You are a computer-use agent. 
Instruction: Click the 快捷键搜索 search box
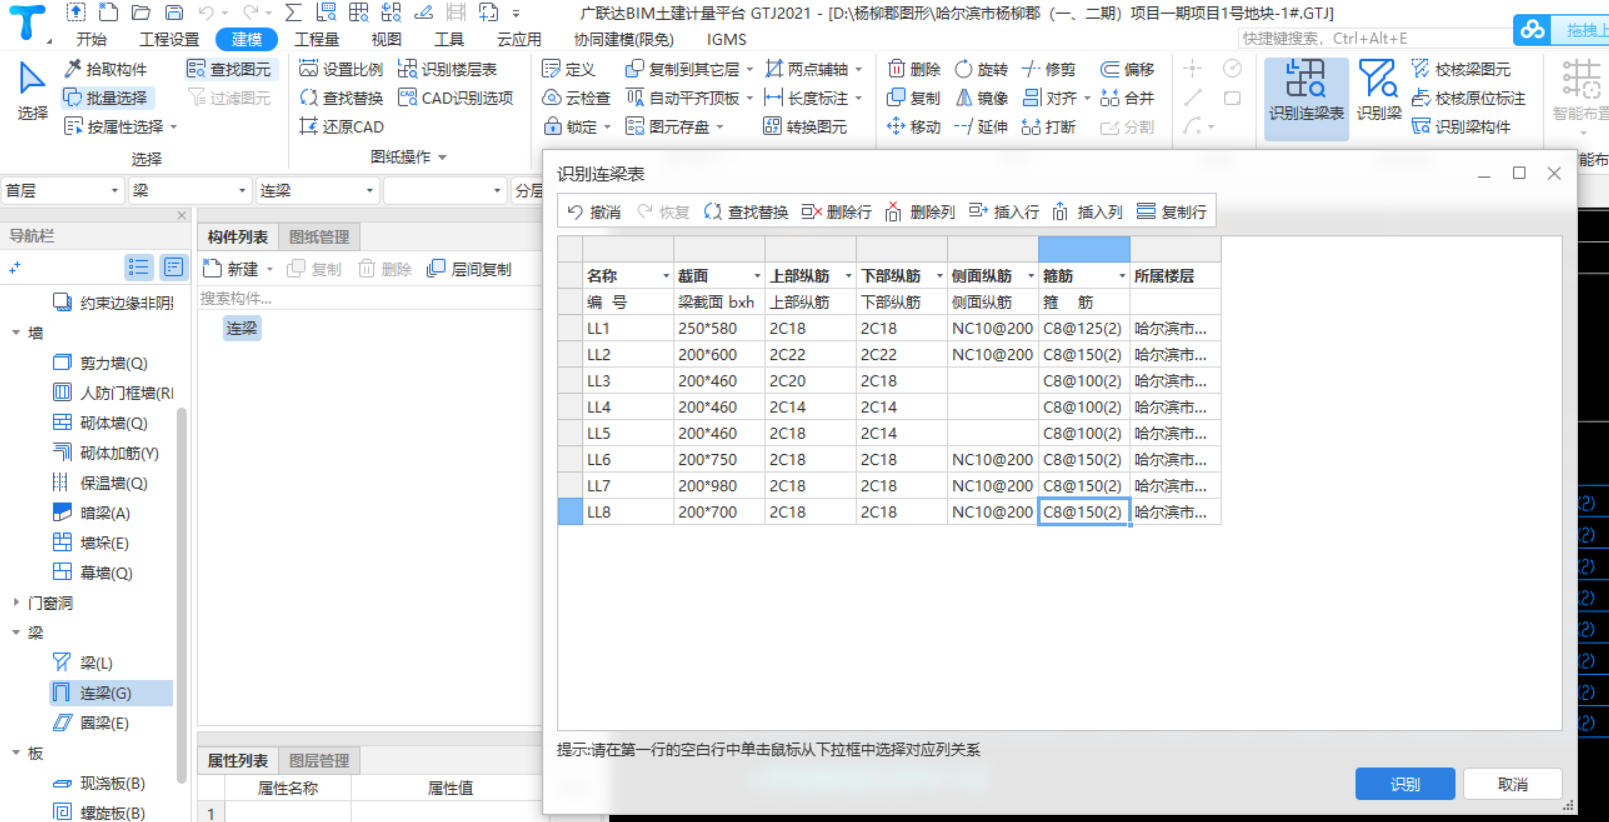coord(1374,38)
